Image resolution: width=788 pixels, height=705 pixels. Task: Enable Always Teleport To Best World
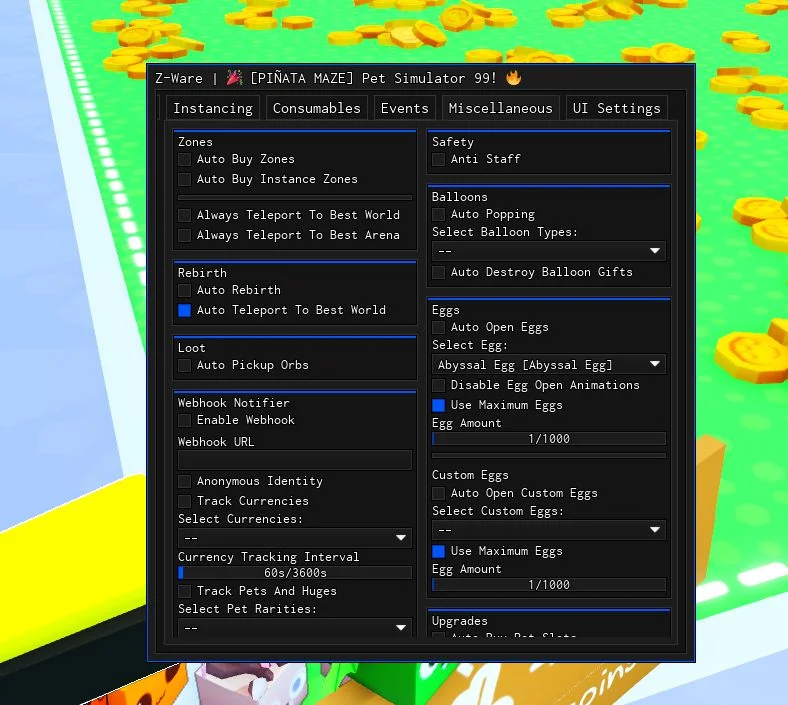(184, 215)
